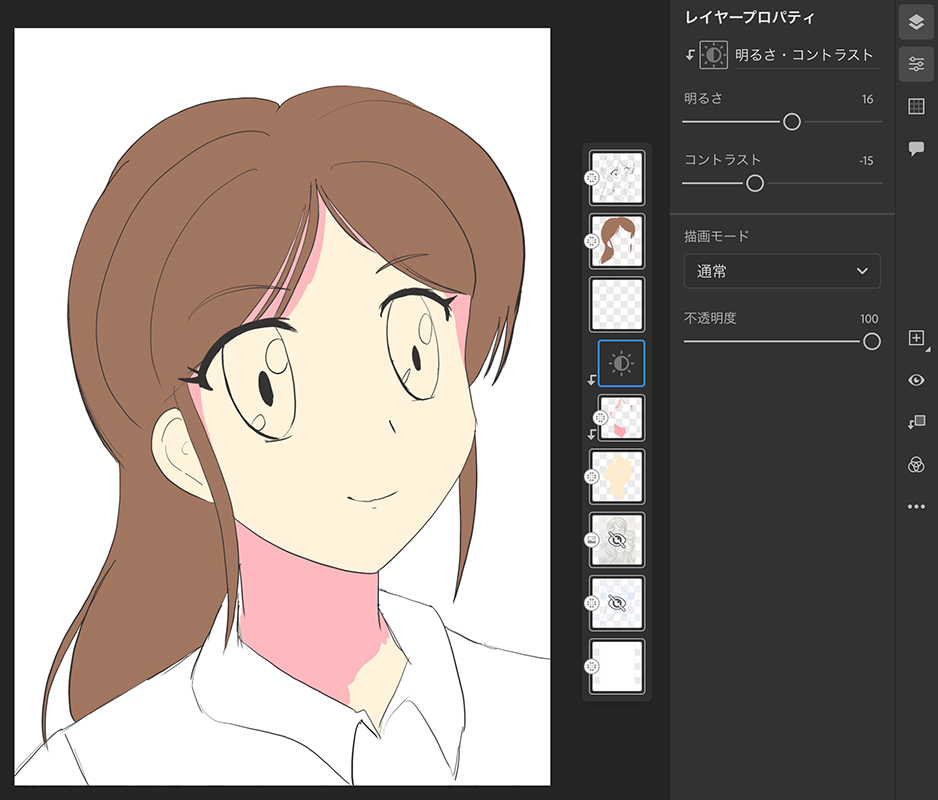Click the 明るさ brightness slider handle

tap(791, 122)
